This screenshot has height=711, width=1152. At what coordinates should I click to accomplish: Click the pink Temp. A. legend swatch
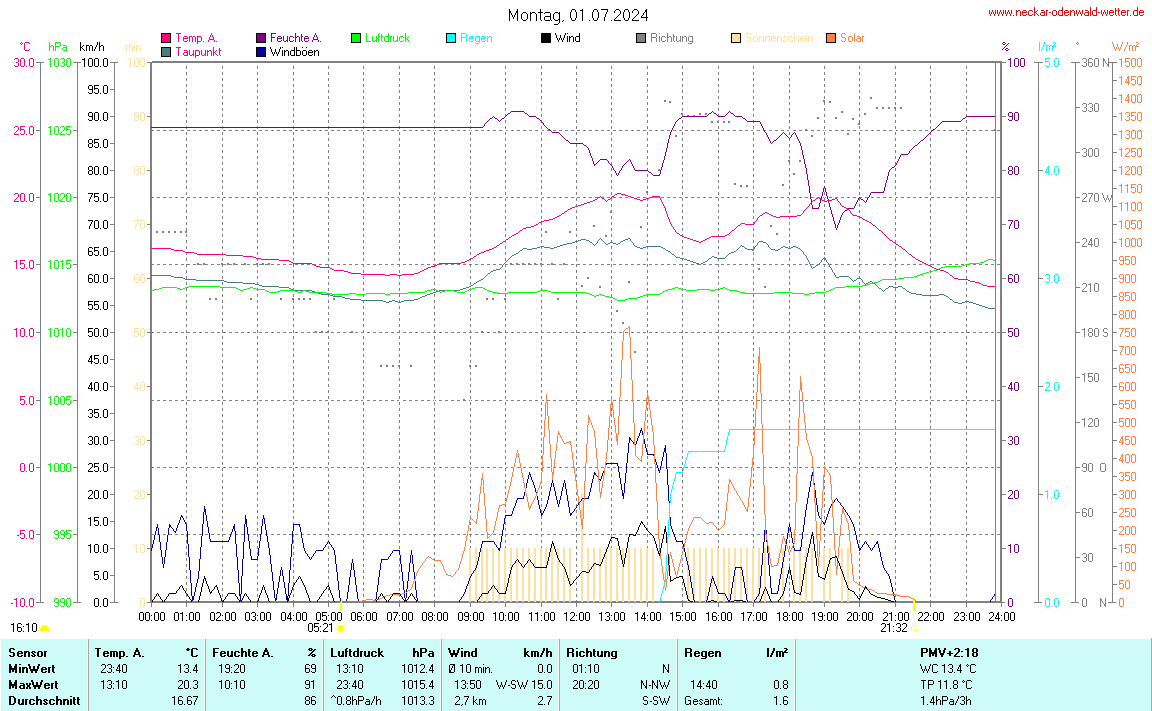click(x=166, y=39)
